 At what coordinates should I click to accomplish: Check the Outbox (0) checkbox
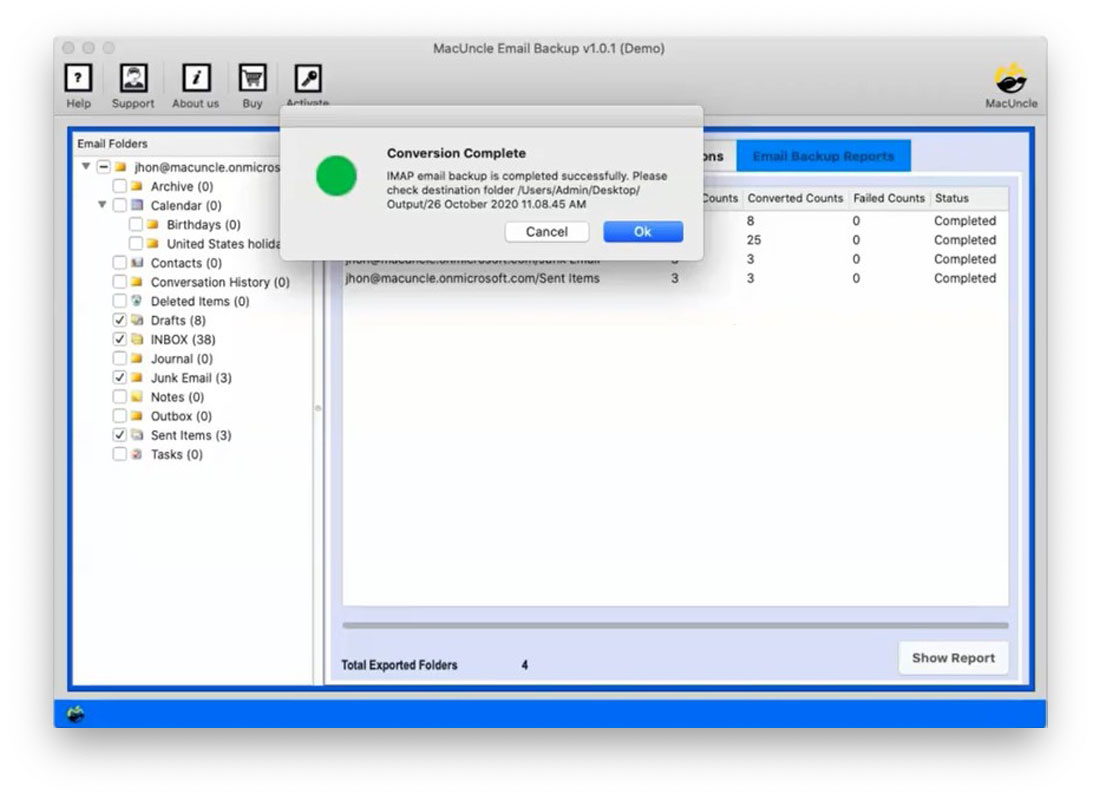pyautogui.click(x=120, y=416)
